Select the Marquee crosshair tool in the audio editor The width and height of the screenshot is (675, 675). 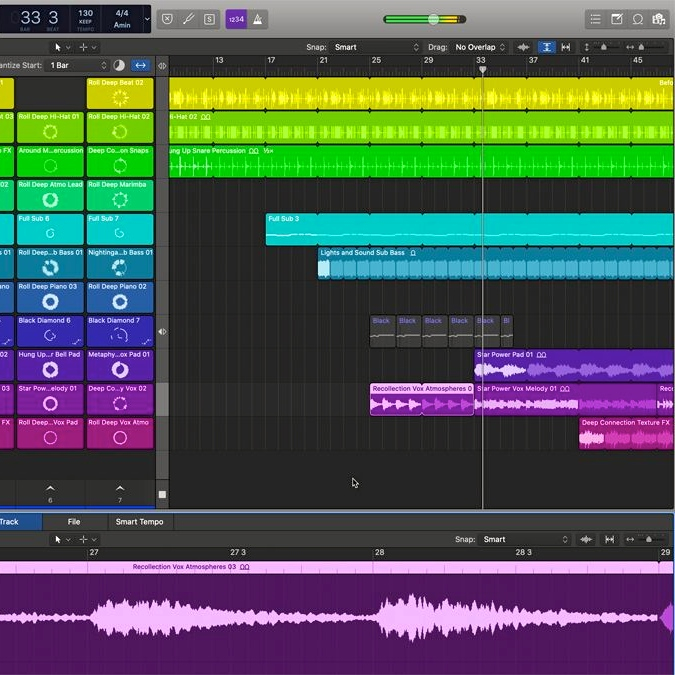coord(84,539)
